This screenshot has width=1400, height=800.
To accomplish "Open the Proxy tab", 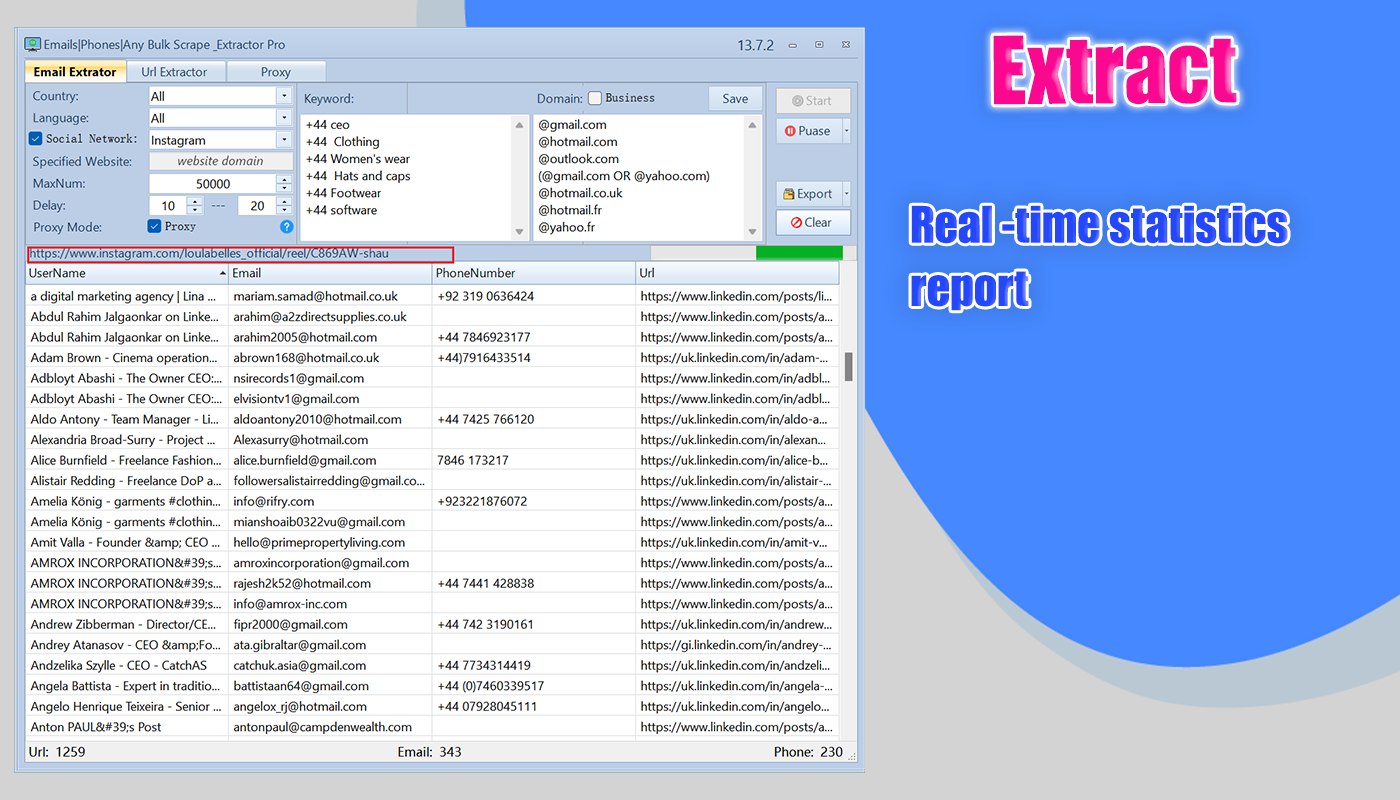I will (276, 72).
